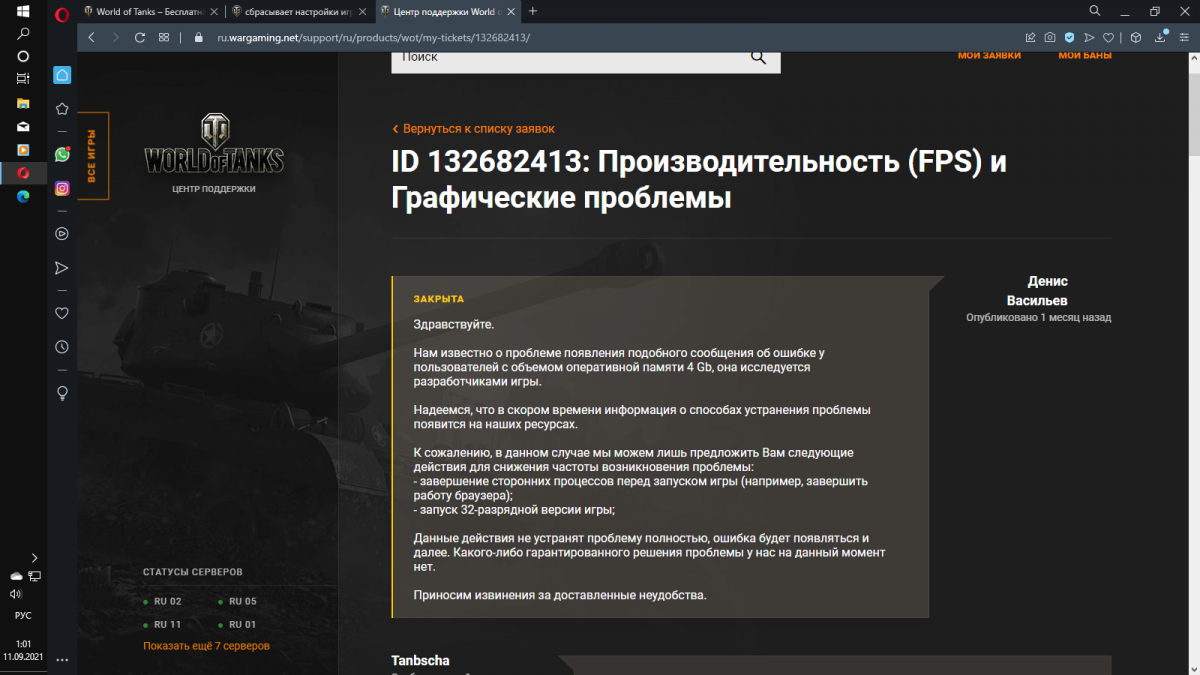Open the tab search magnifier
This screenshot has height=675, width=1200.
pyautogui.click(x=1096, y=11)
